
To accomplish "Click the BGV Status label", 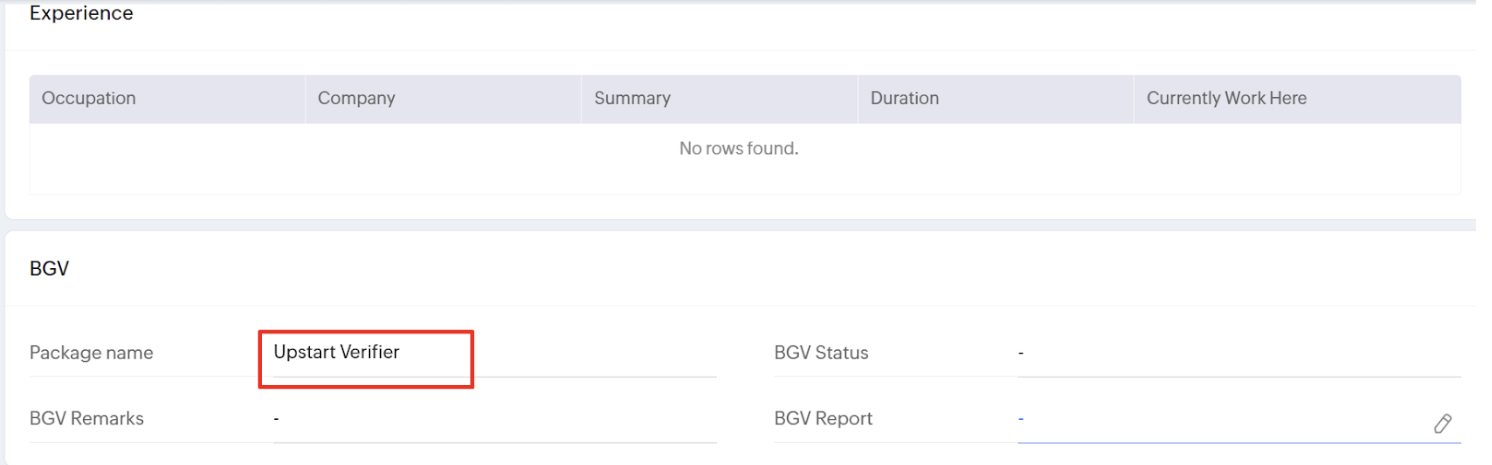I will 821,353.
